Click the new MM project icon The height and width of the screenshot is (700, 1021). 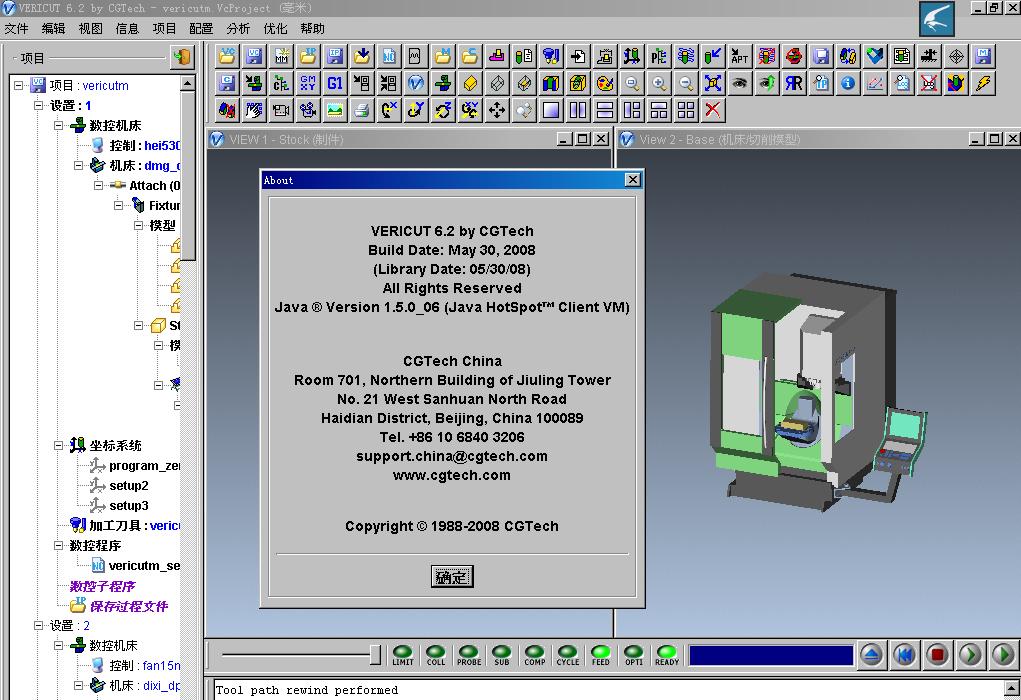click(x=281, y=56)
